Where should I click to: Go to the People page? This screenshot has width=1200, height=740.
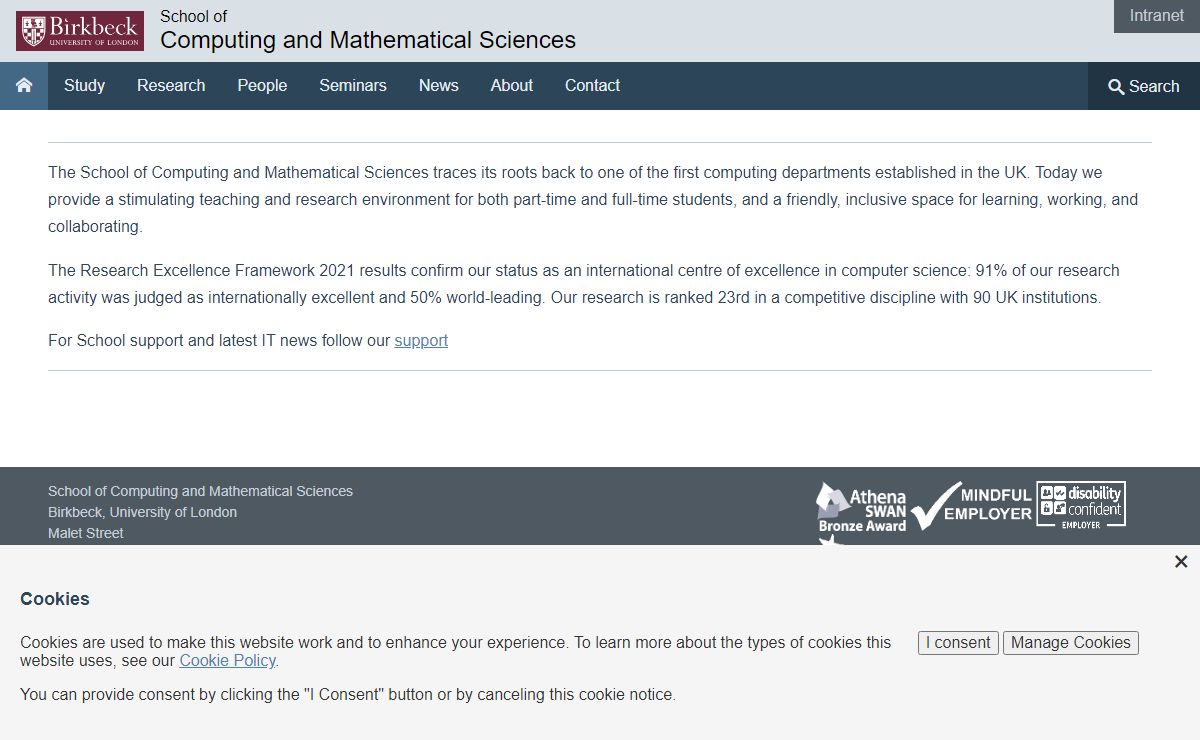[x=262, y=86]
